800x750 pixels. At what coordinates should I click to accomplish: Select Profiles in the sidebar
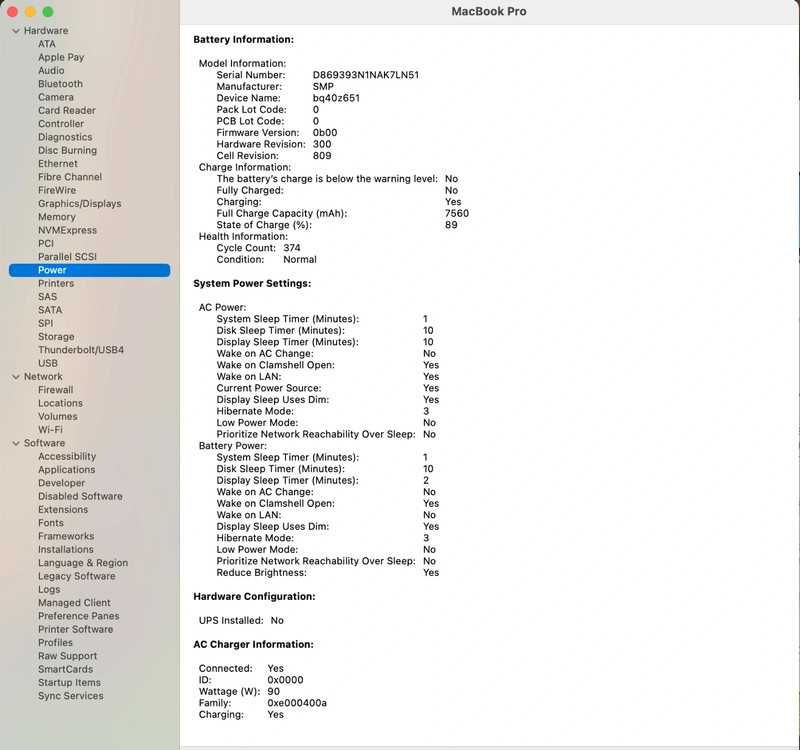55,642
